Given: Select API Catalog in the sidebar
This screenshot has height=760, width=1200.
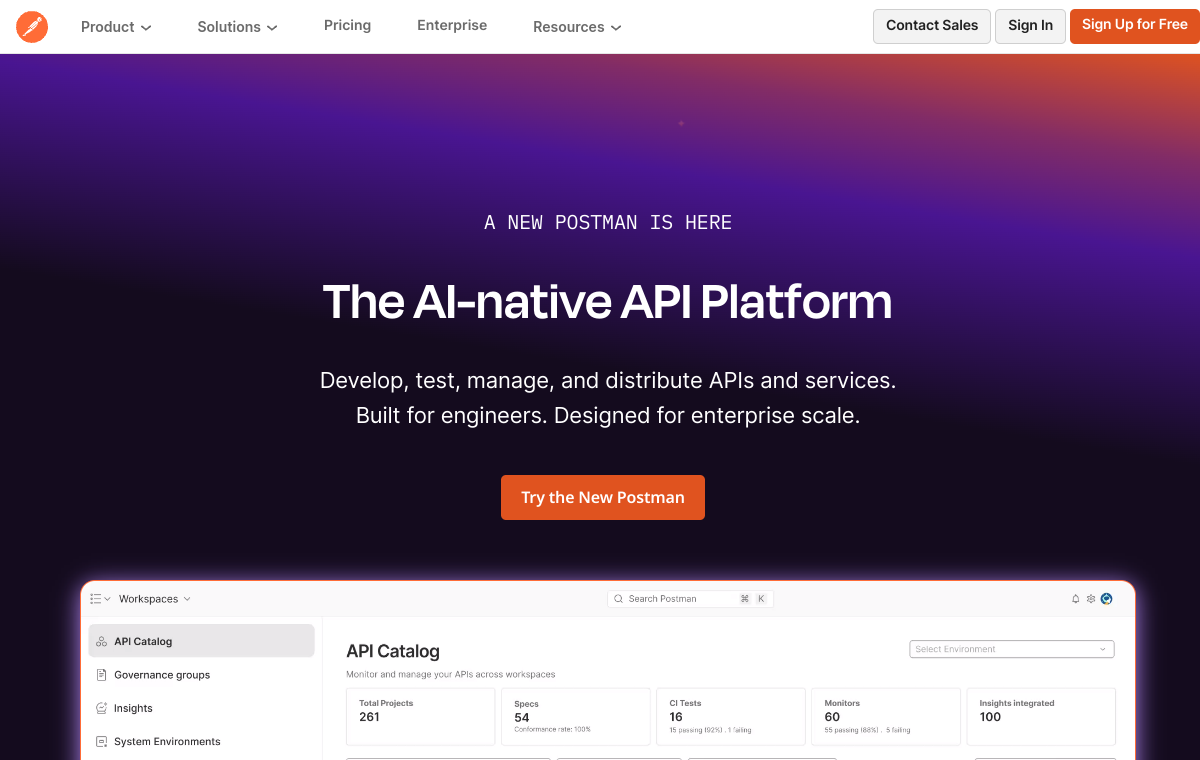Looking at the screenshot, I should tap(202, 641).
